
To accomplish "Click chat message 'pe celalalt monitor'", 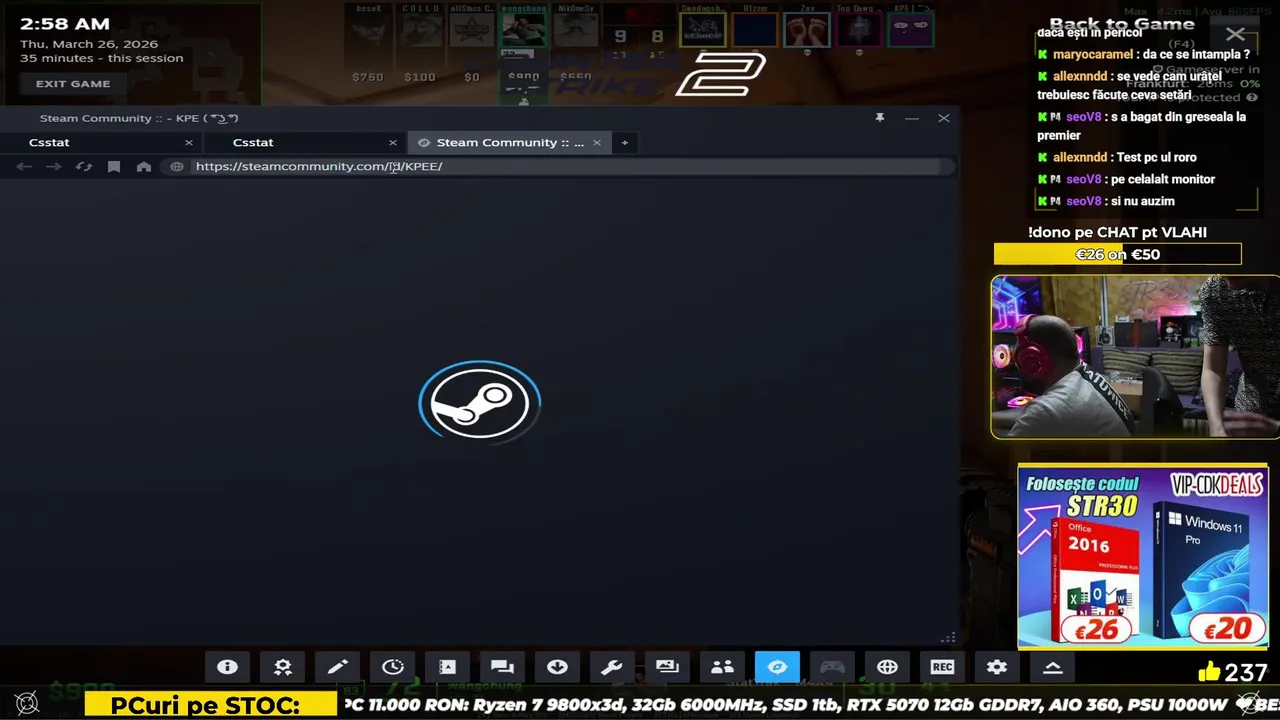I will pos(1163,179).
